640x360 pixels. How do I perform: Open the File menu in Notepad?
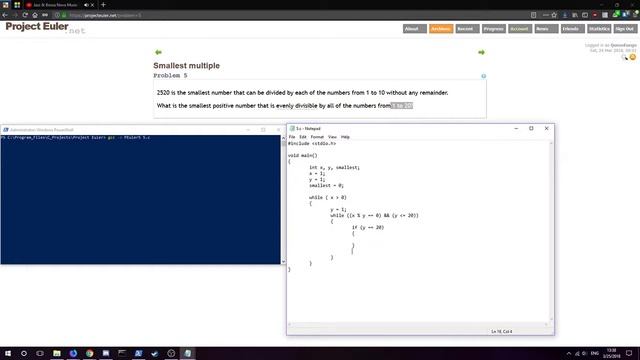(292, 137)
